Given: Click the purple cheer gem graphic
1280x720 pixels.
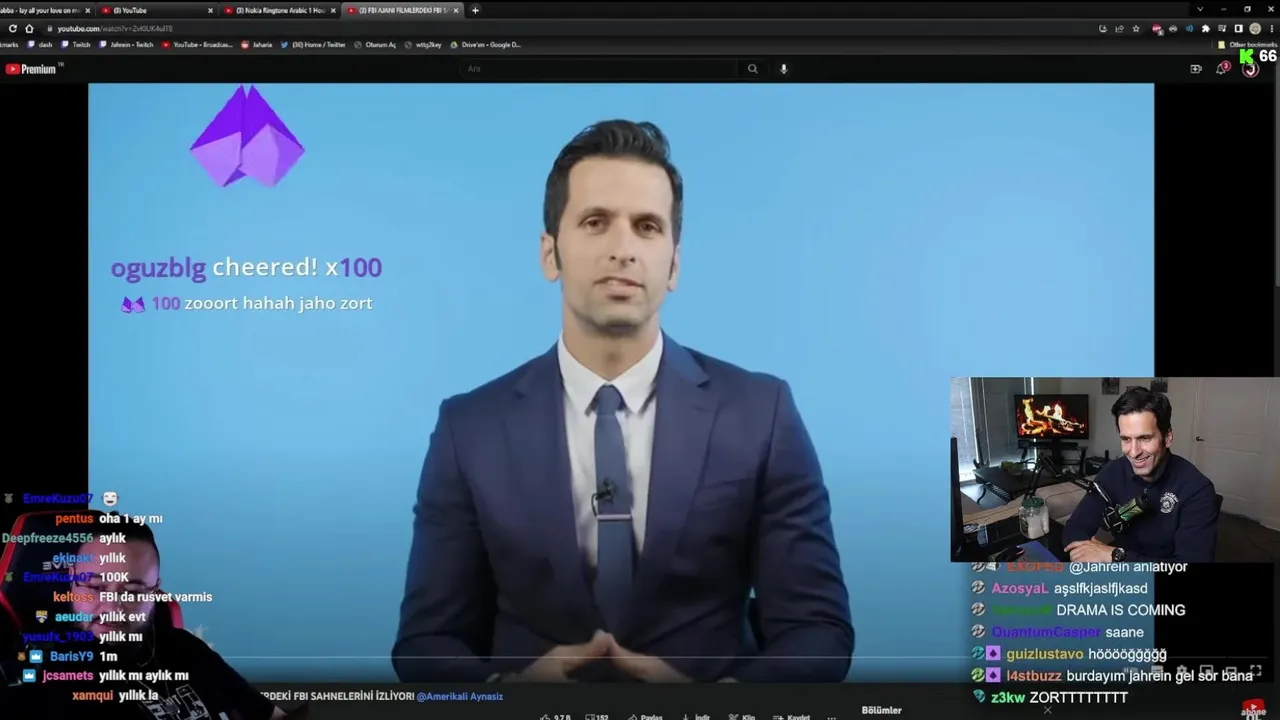Looking at the screenshot, I should pos(247,137).
